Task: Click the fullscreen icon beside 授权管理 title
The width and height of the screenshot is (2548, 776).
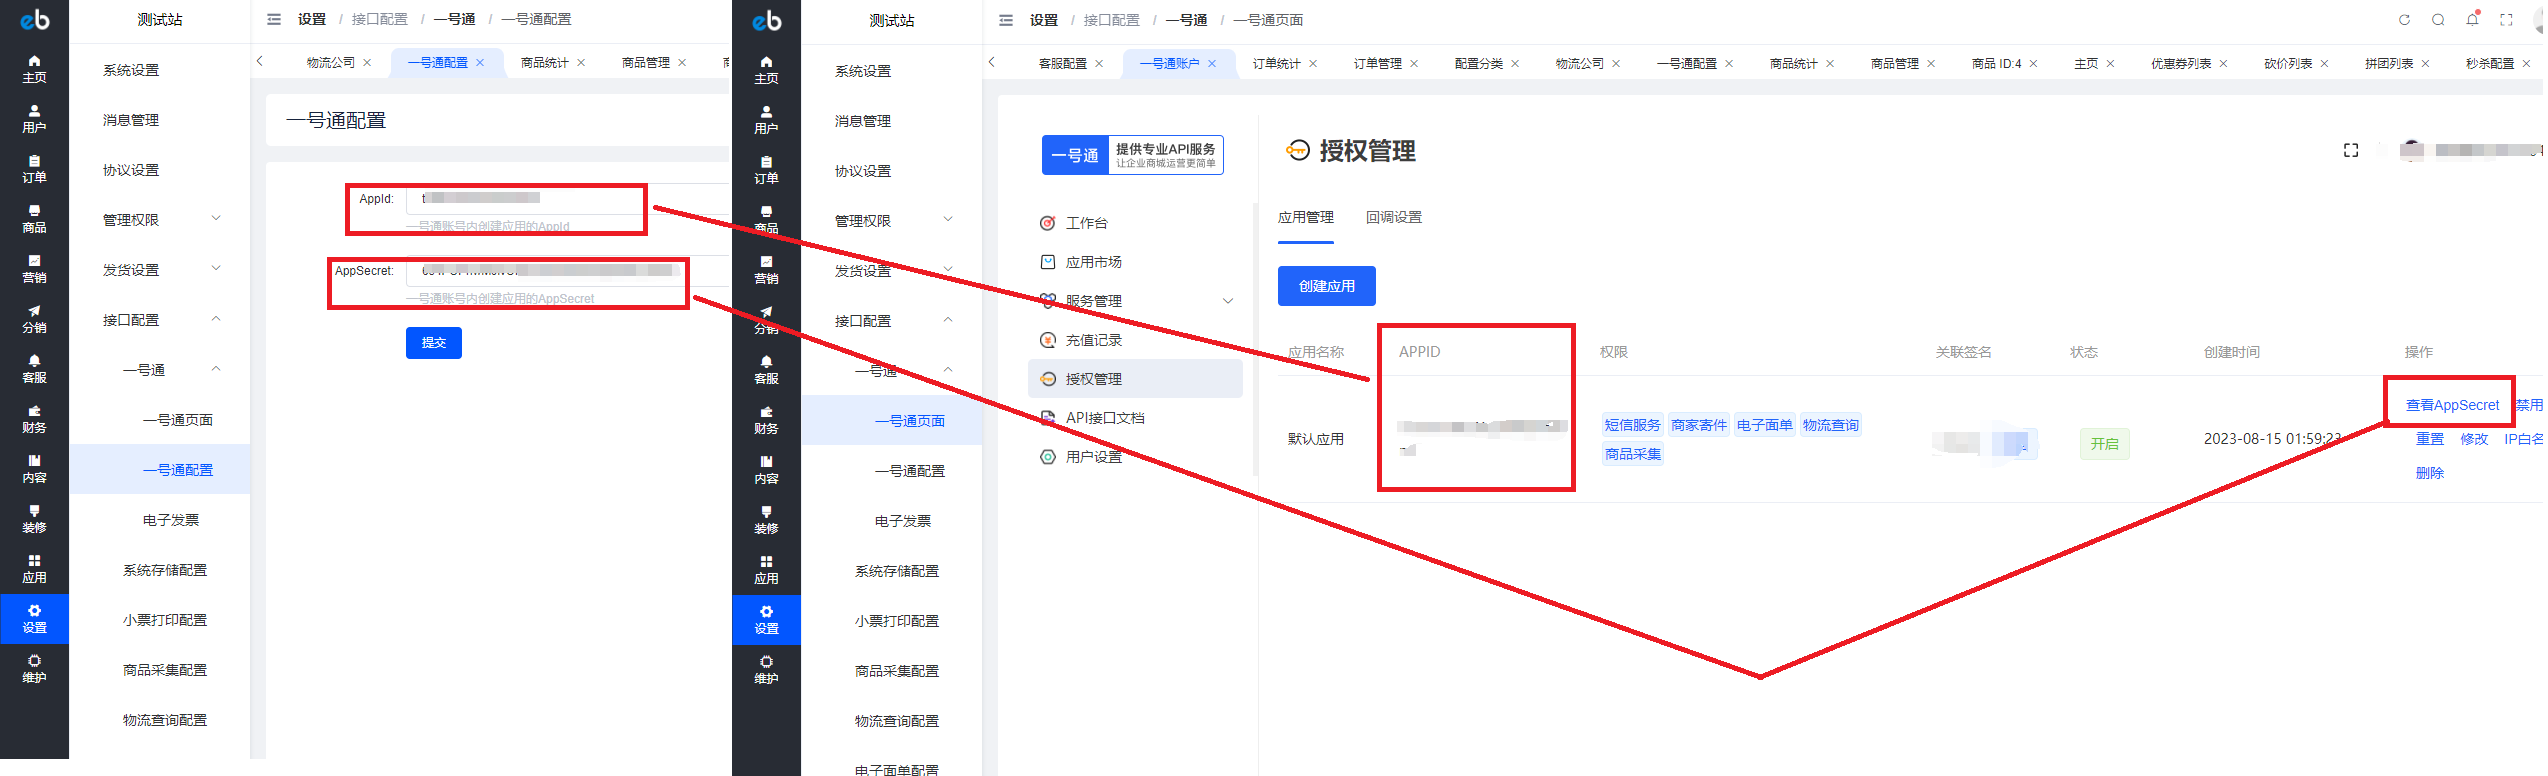Action: tap(2350, 150)
